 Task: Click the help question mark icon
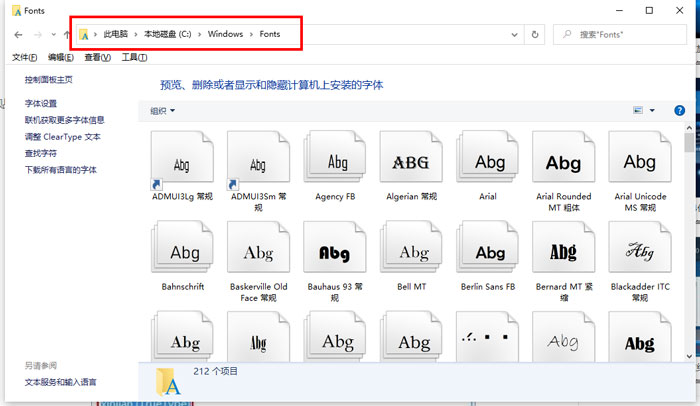680,110
